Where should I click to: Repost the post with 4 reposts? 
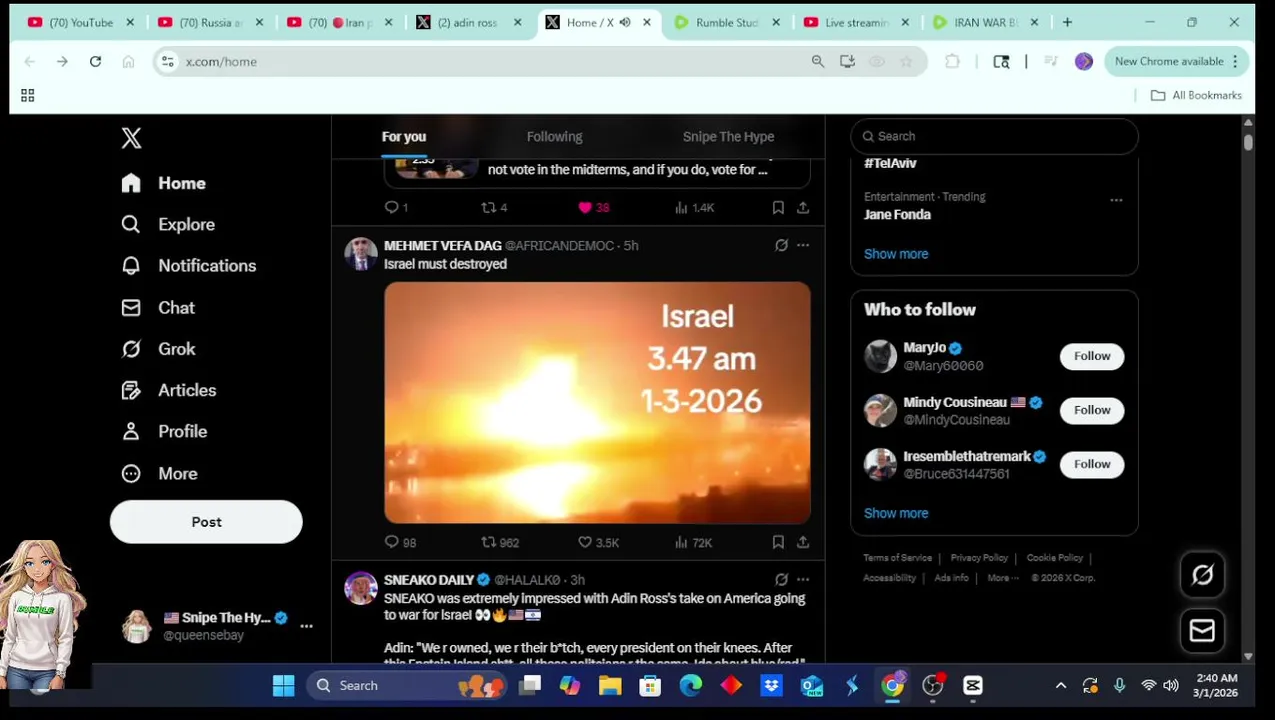coord(494,207)
